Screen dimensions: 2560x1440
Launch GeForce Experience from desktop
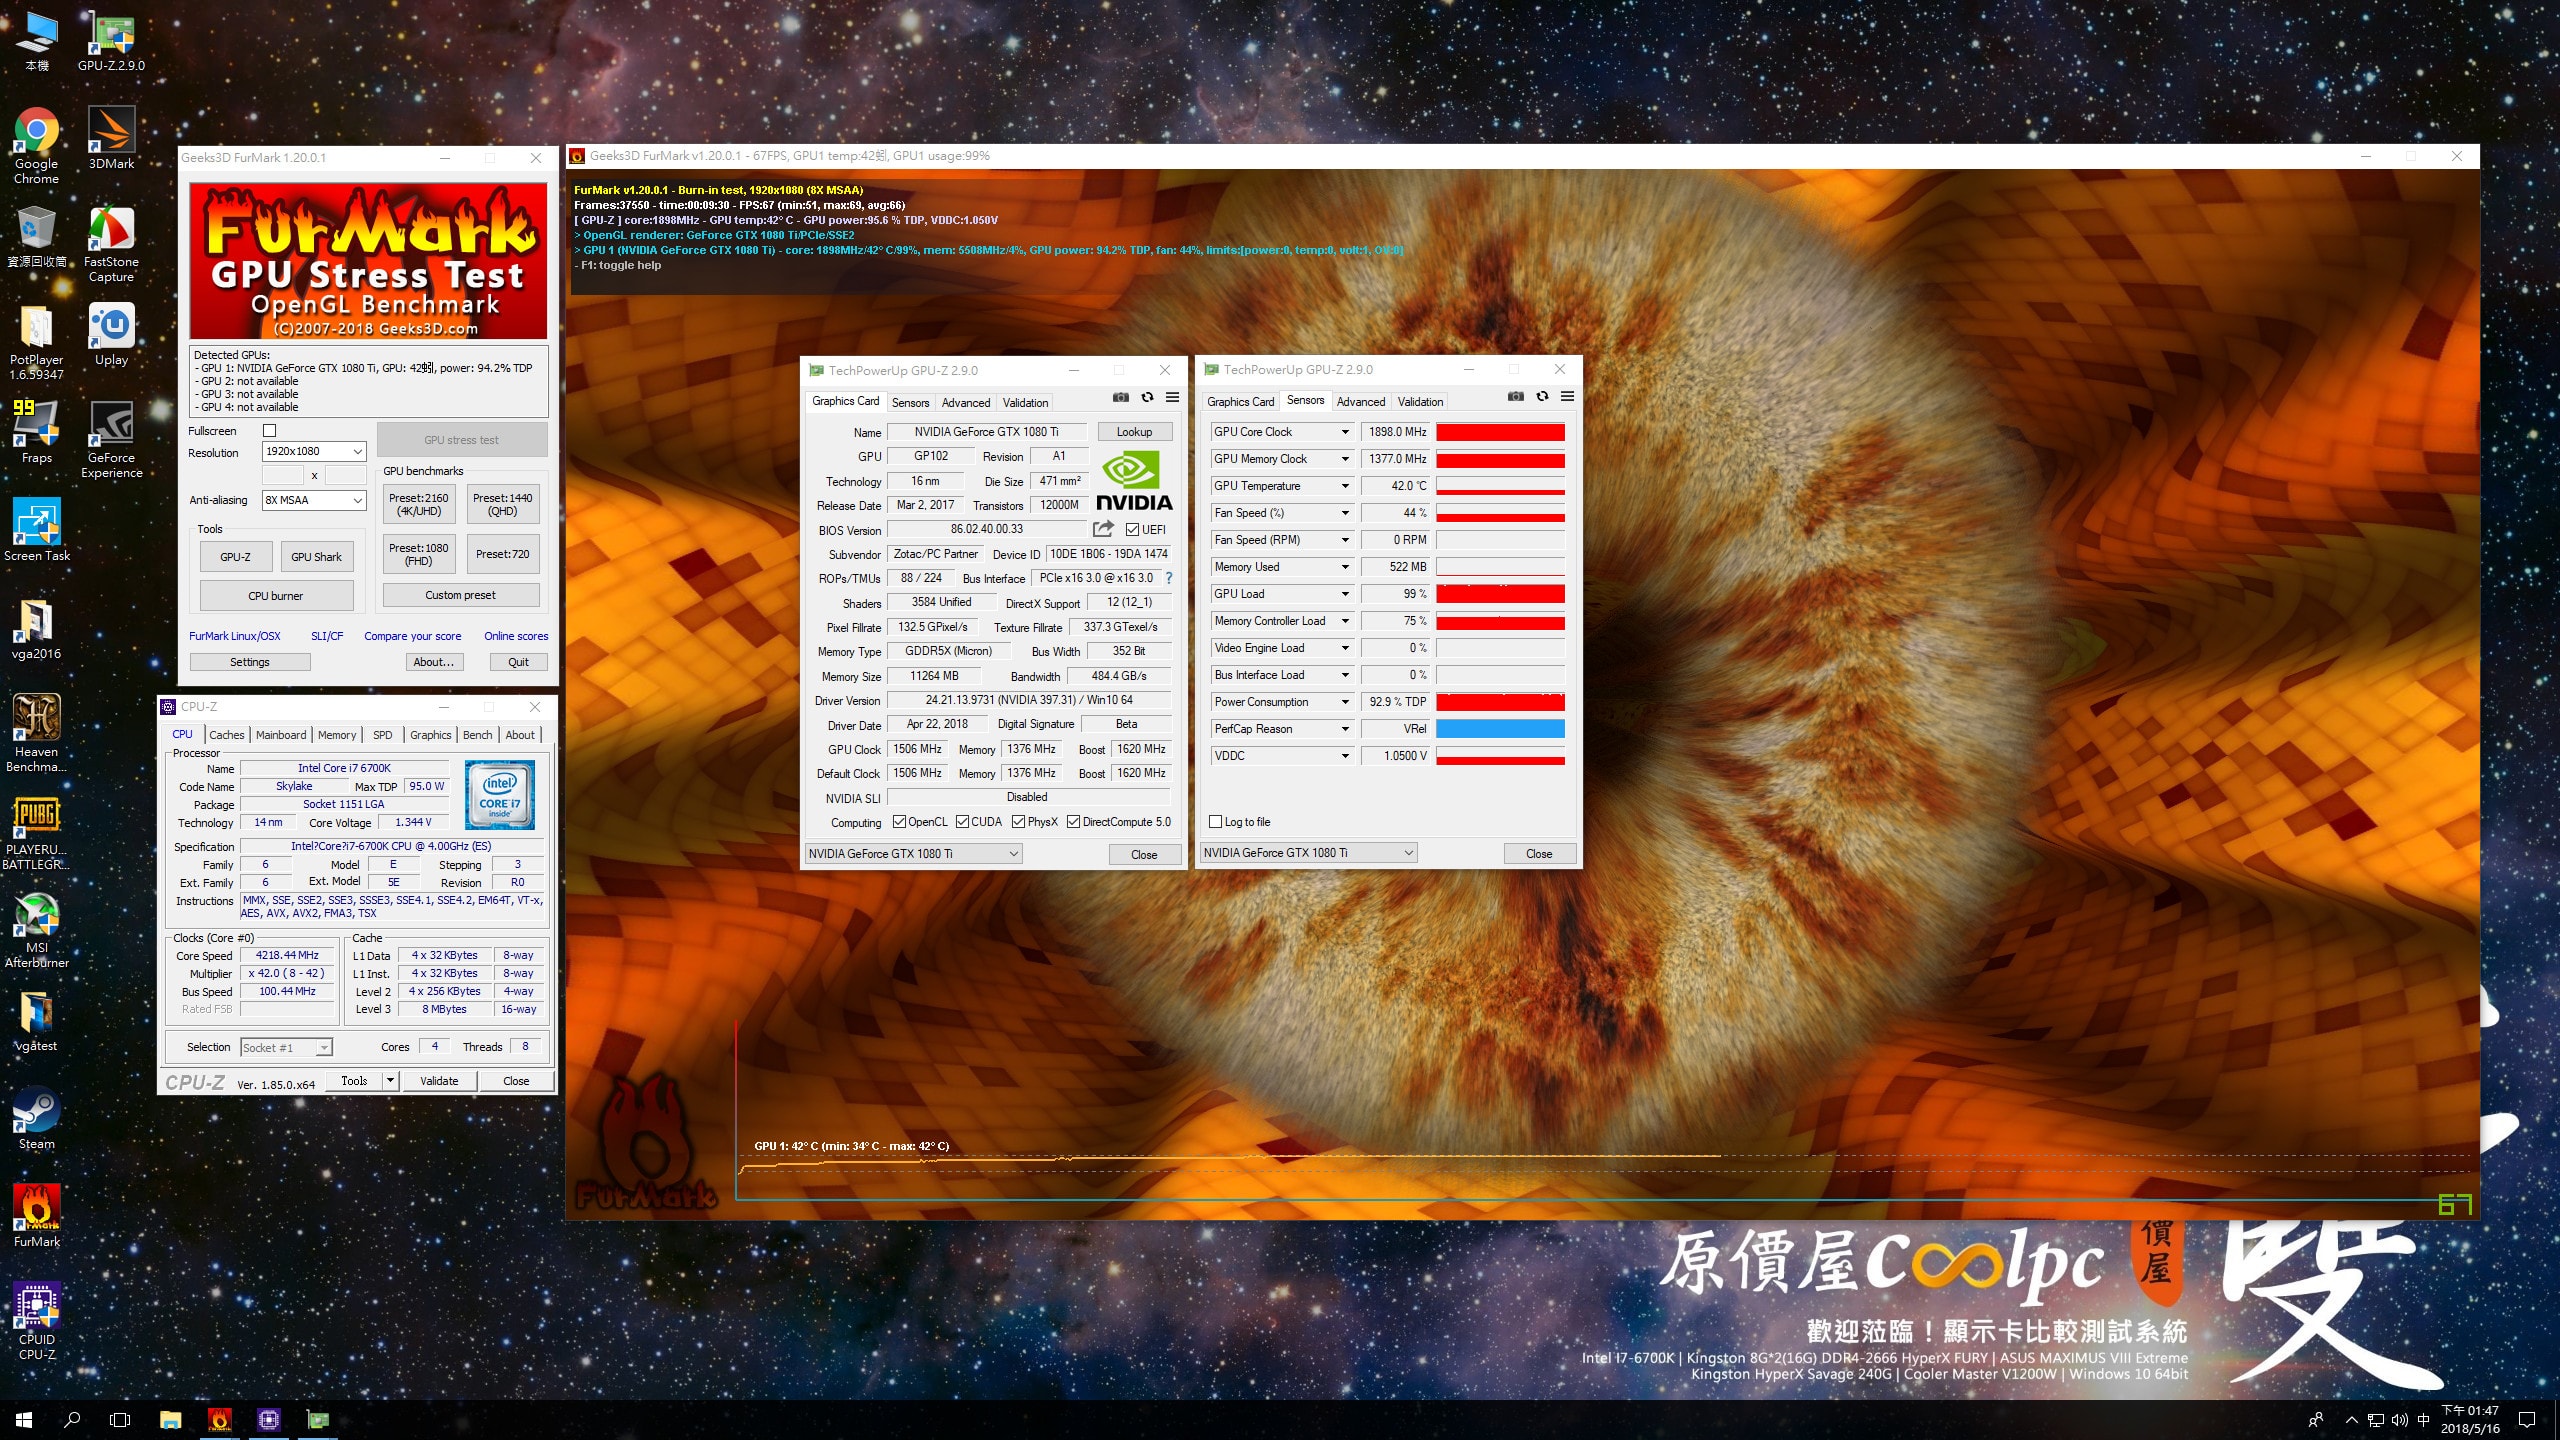click(111, 441)
